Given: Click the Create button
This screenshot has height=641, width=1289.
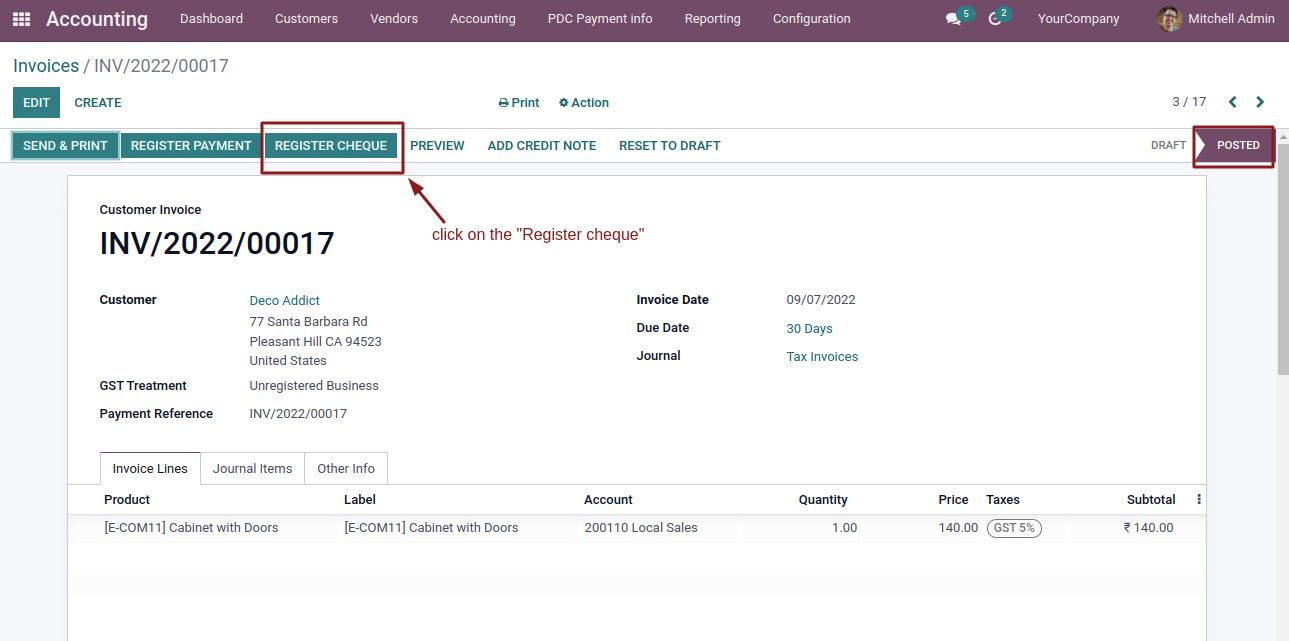Looking at the screenshot, I should [98, 102].
